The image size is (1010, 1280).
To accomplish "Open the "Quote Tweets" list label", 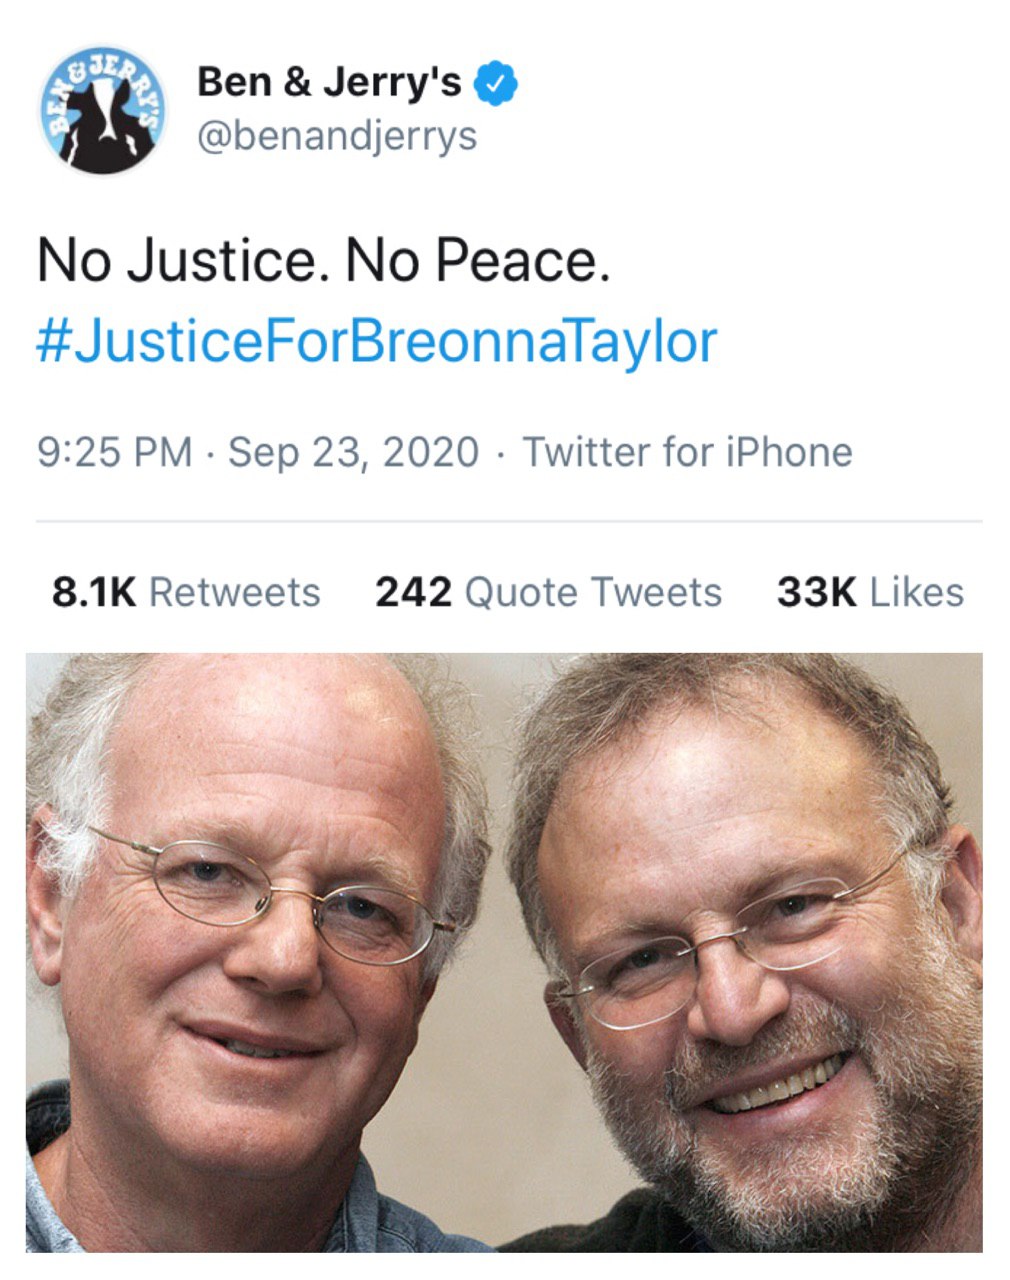I will click(x=593, y=592).
